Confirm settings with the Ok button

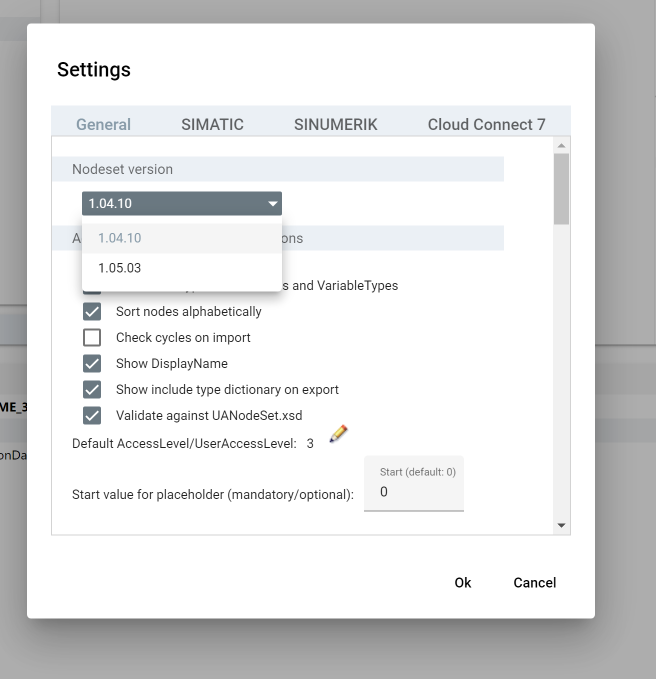(462, 583)
